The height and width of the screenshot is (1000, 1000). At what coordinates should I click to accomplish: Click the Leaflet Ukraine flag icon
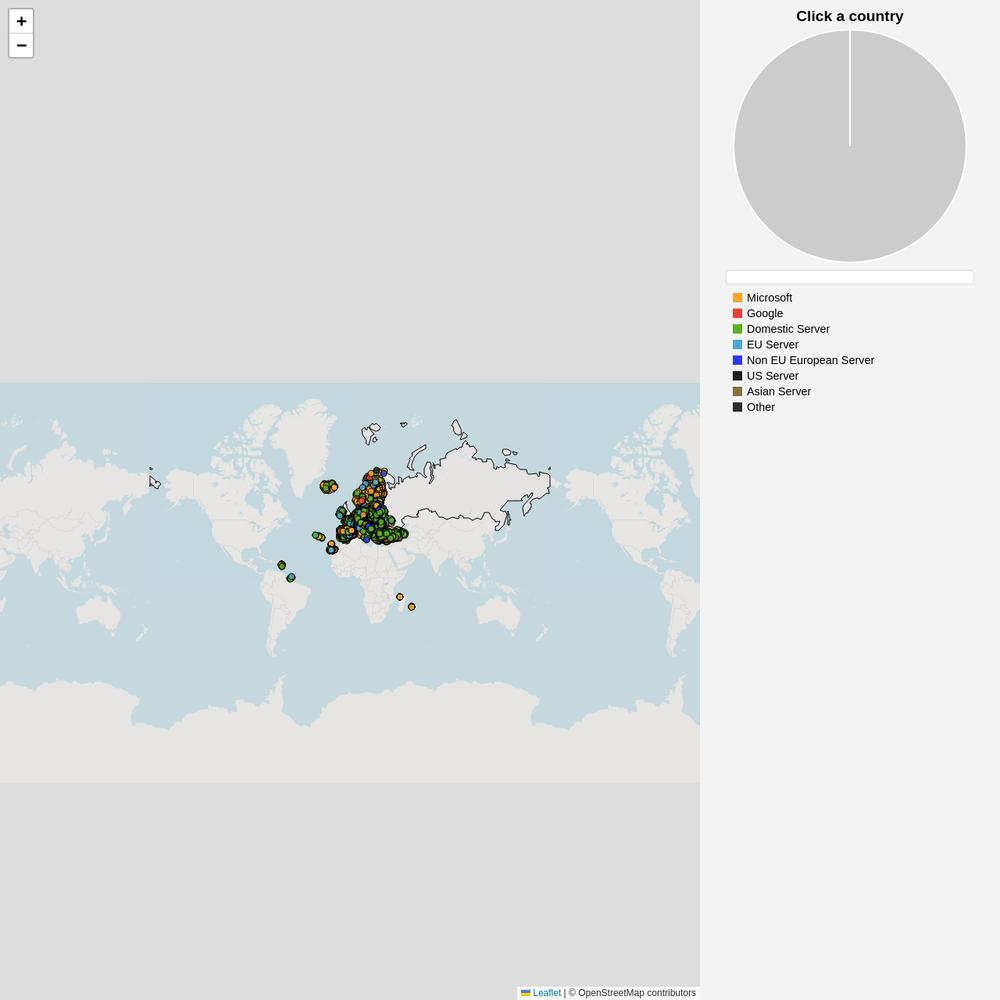pyautogui.click(x=526, y=993)
